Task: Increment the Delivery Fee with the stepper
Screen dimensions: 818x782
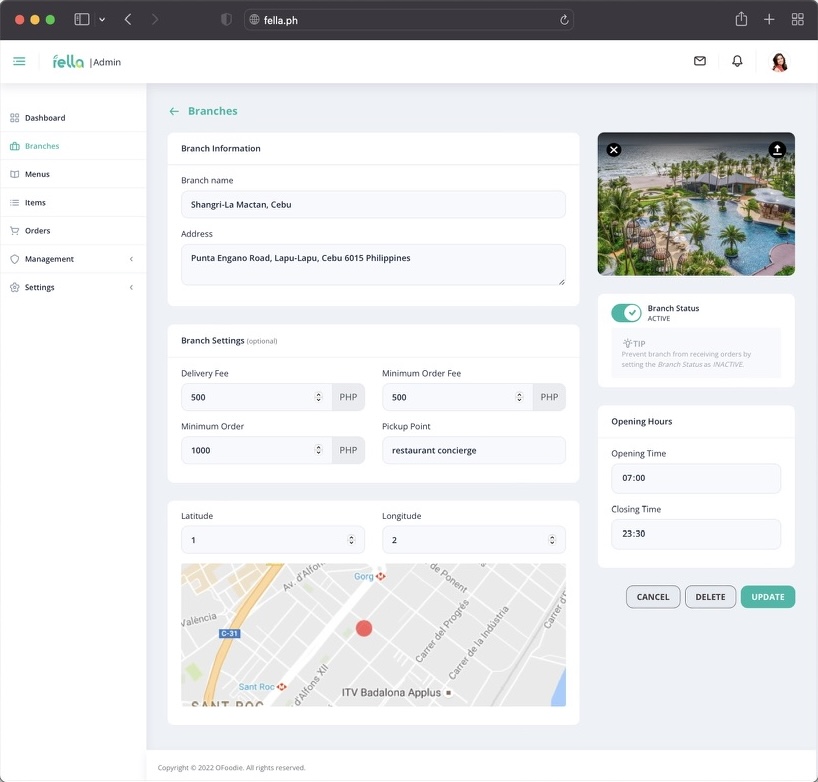Action: (x=319, y=392)
